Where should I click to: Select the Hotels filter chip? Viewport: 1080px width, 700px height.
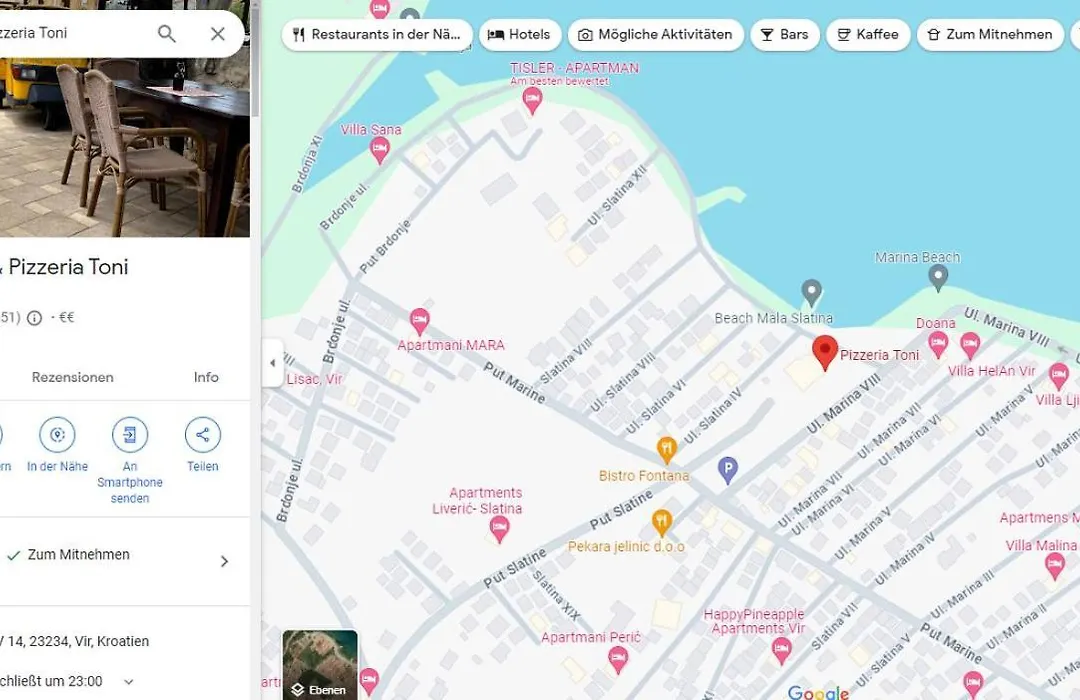point(520,34)
